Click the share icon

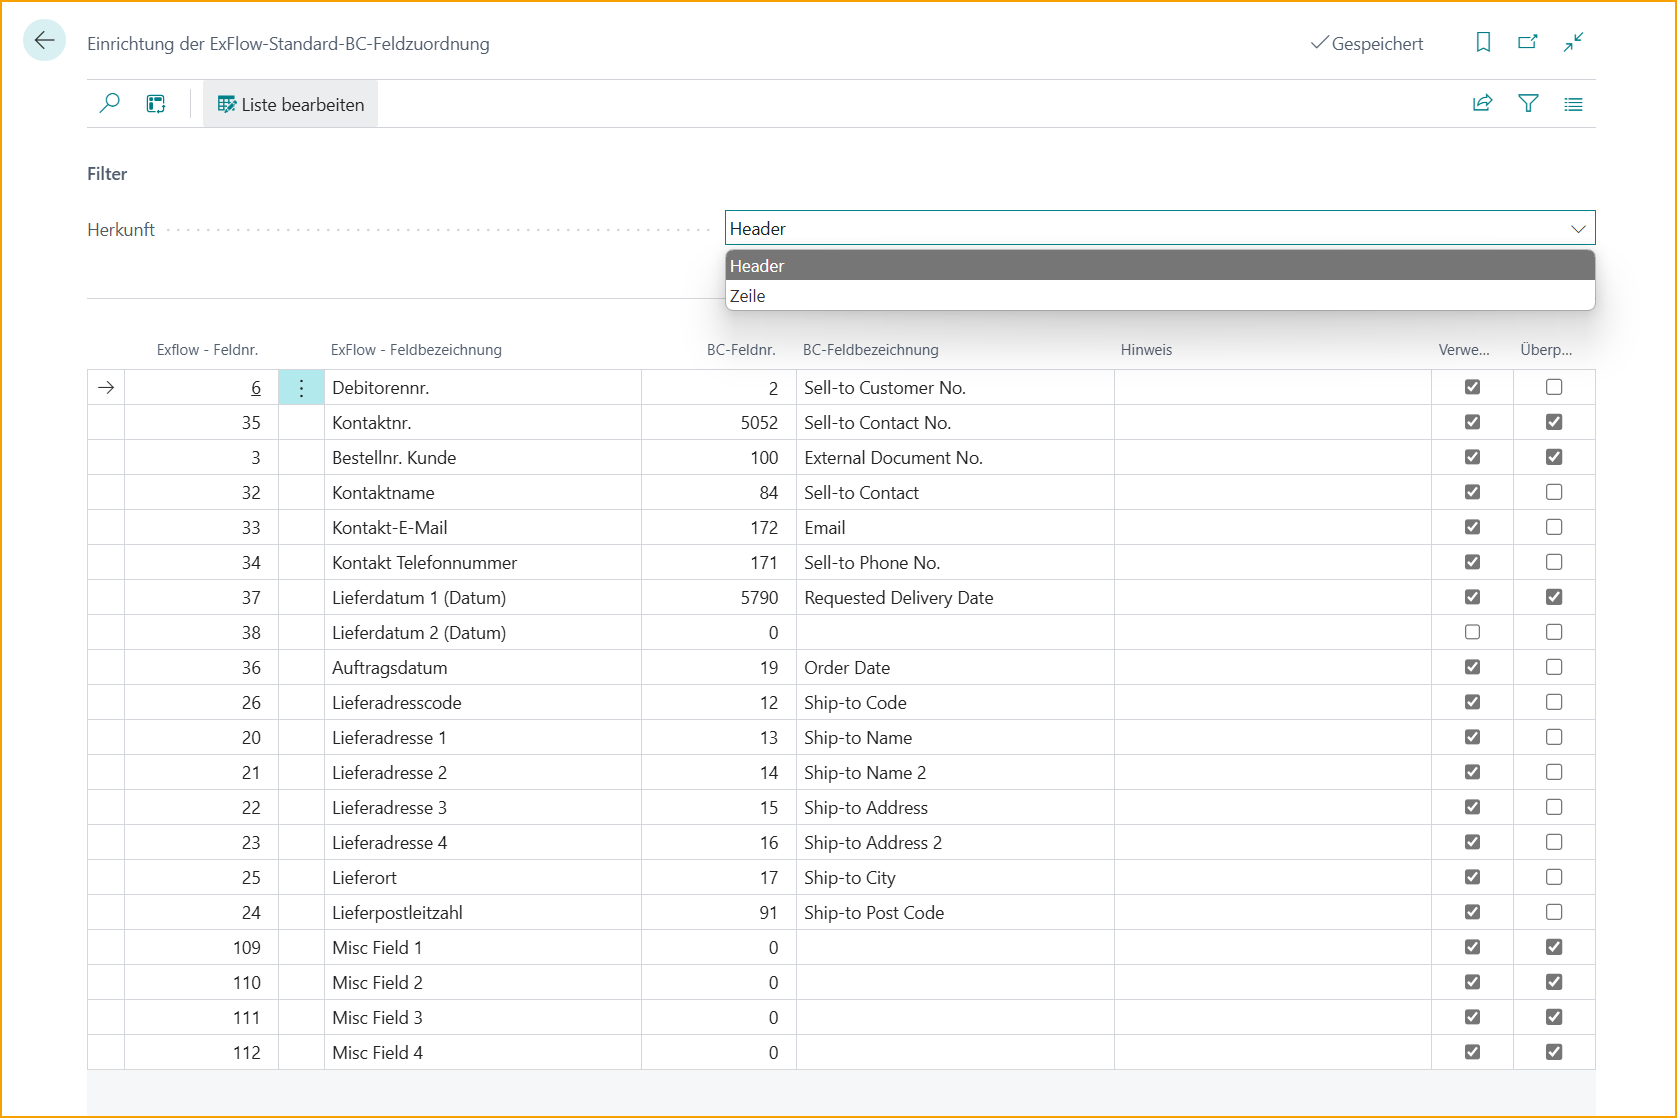[x=1482, y=103]
